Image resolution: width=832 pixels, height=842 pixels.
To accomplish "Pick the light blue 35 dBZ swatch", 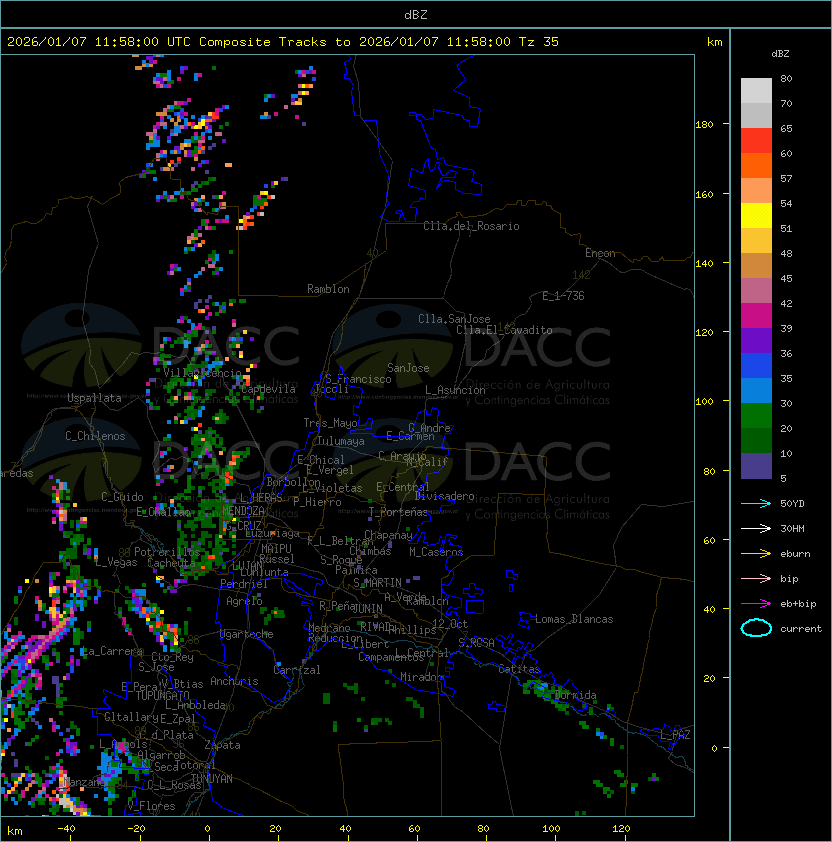I will 756,390.
